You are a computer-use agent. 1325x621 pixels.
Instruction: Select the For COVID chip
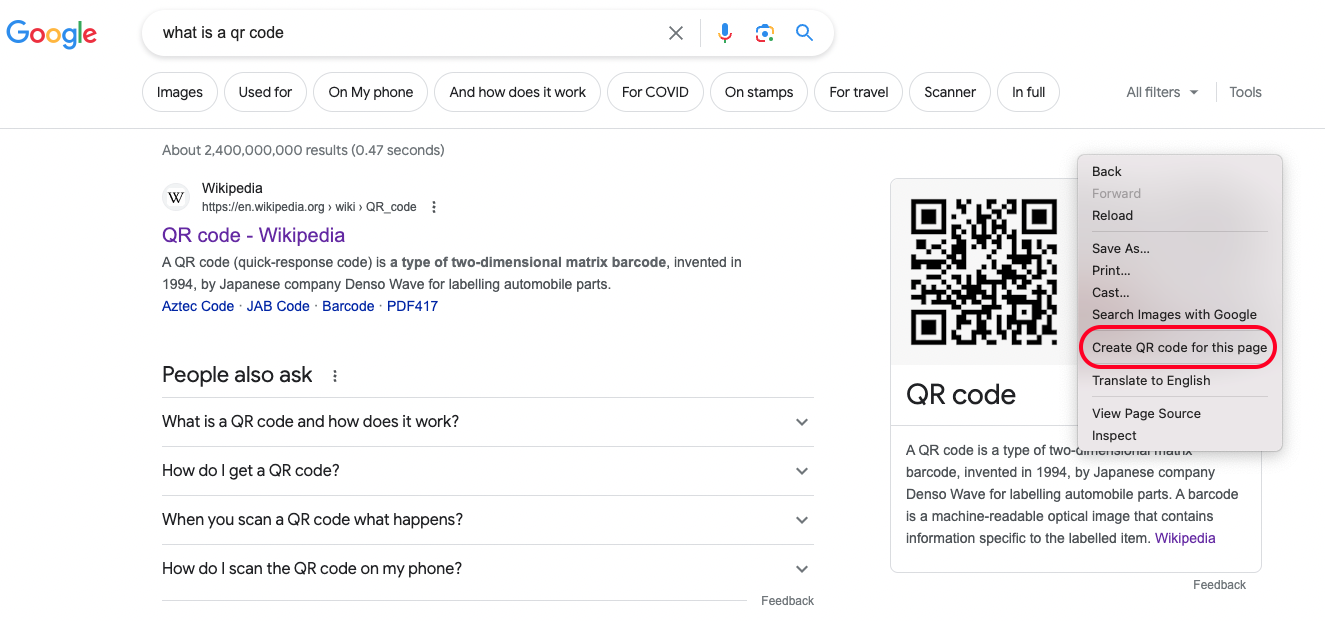coord(655,92)
